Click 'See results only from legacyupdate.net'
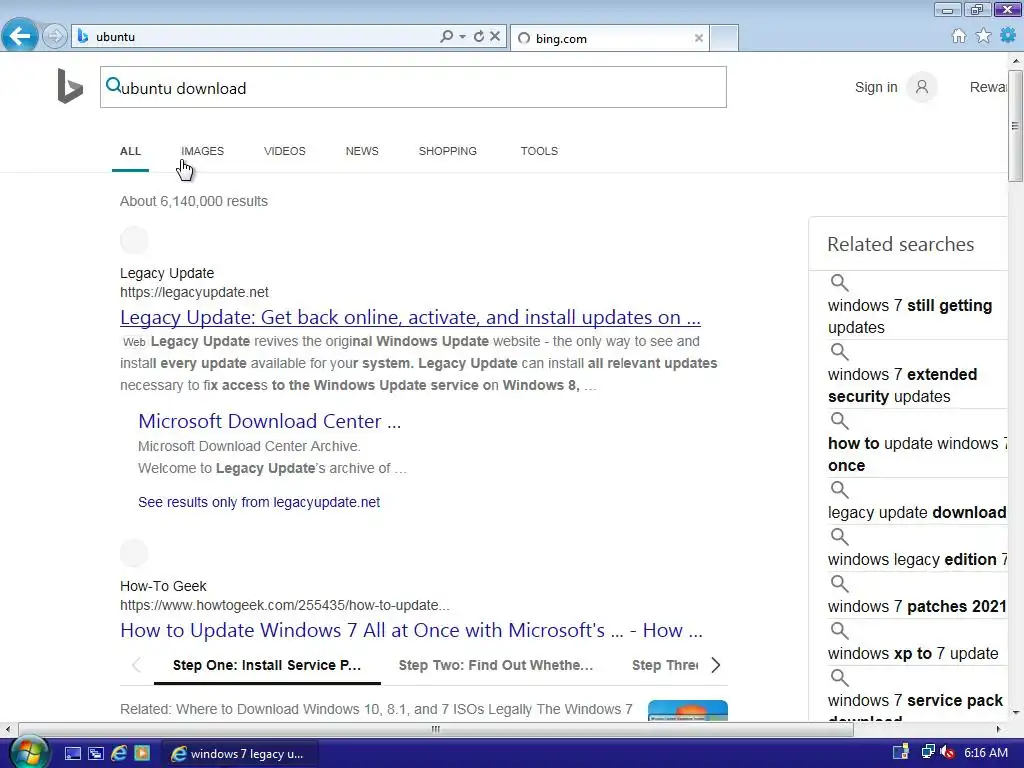The image size is (1024, 768). pos(259,502)
